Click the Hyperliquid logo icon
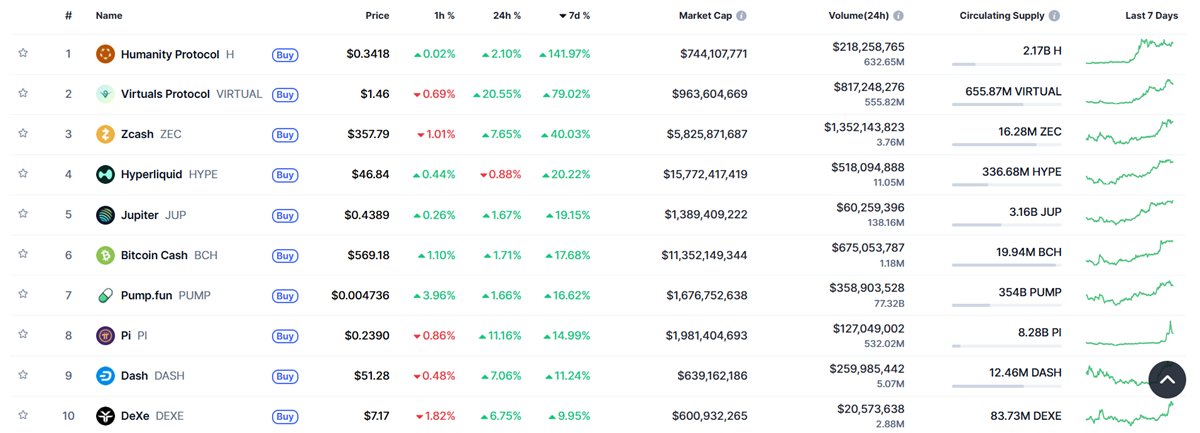 [105, 174]
